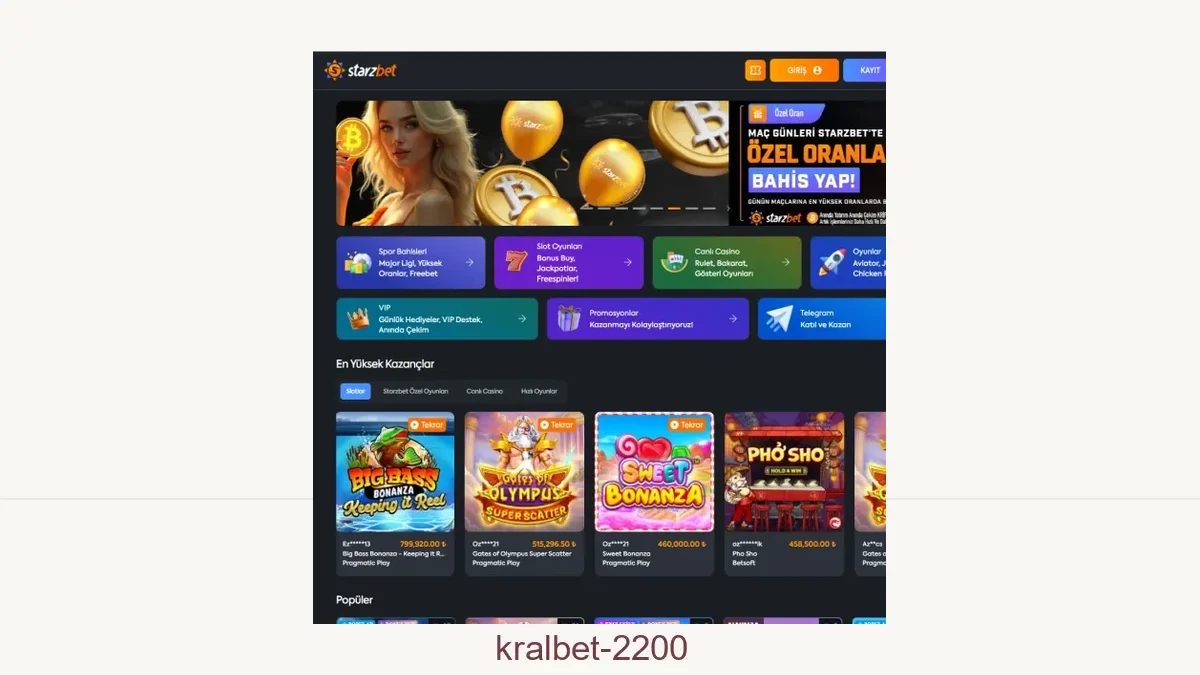Click Tekrar on Big Bass Bonanza

coord(428,425)
